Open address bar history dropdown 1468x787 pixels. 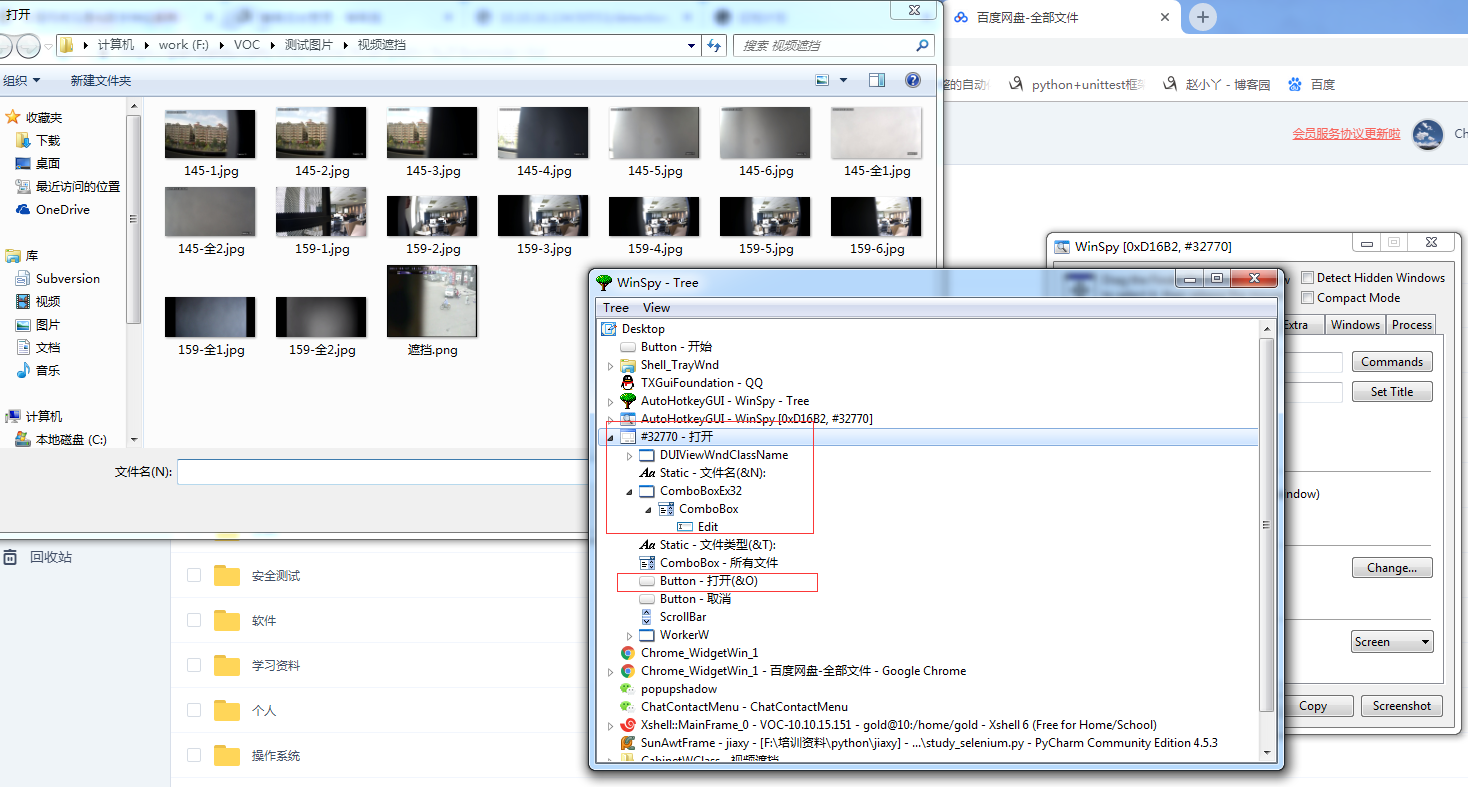pyautogui.click(x=692, y=45)
